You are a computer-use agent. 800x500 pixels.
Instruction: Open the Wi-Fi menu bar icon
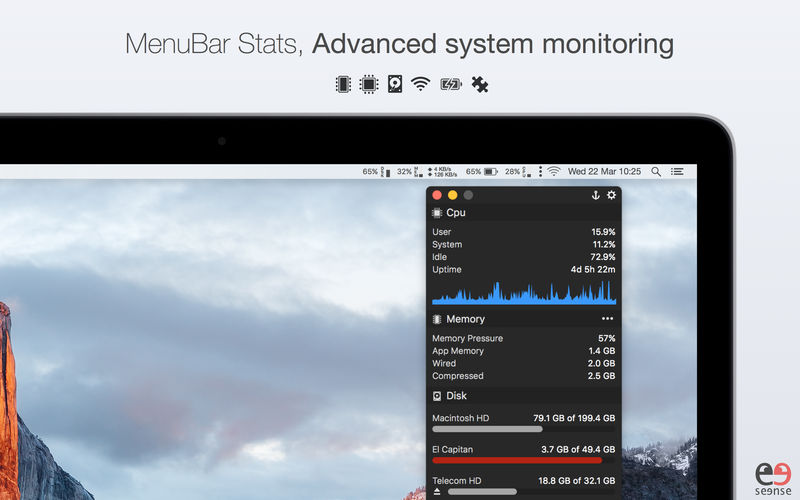click(554, 171)
